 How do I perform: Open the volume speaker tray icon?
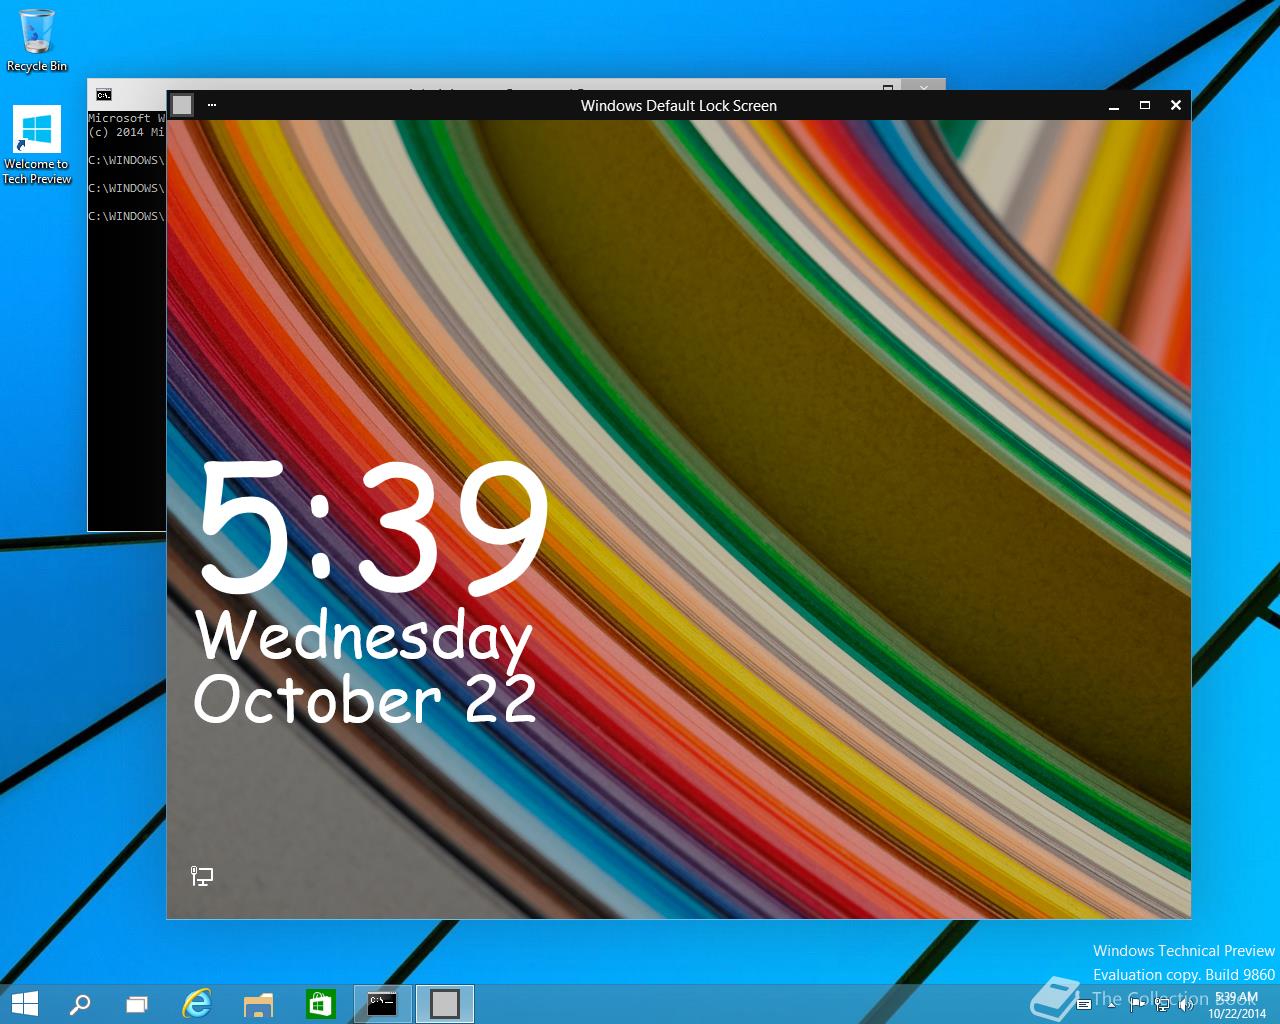pos(1186,1005)
